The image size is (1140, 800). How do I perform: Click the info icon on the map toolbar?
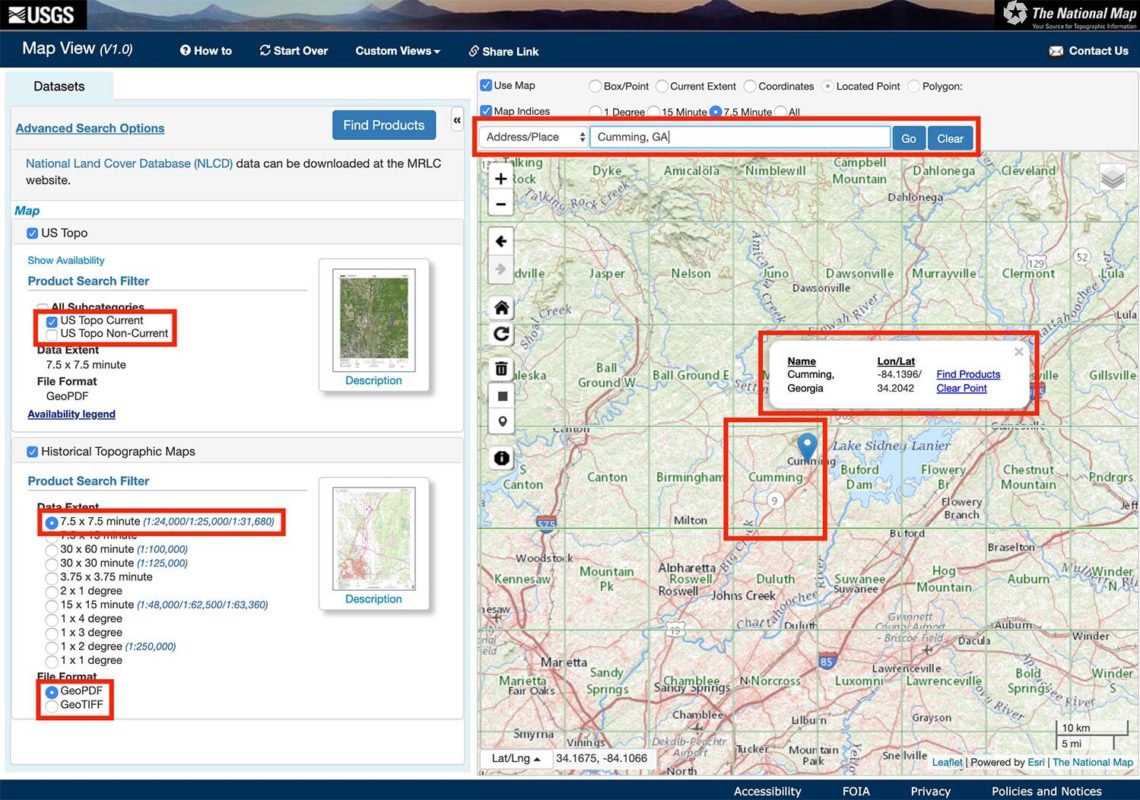(x=501, y=458)
